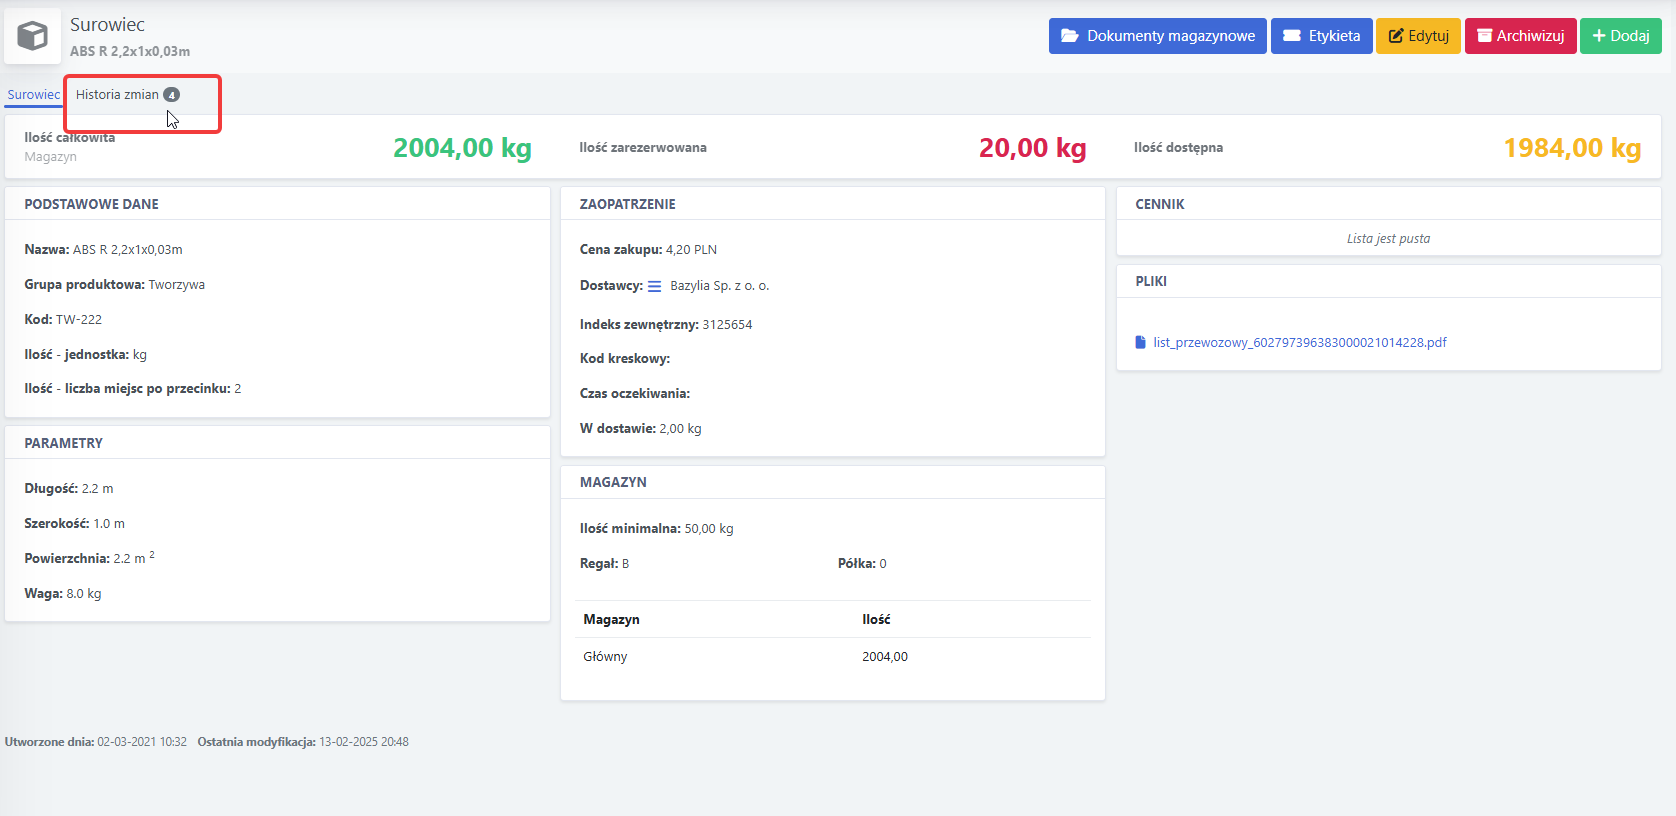Select the Surowiec tab
Image resolution: width=1676 pixels, height=816 pixels.
[34, 95]
